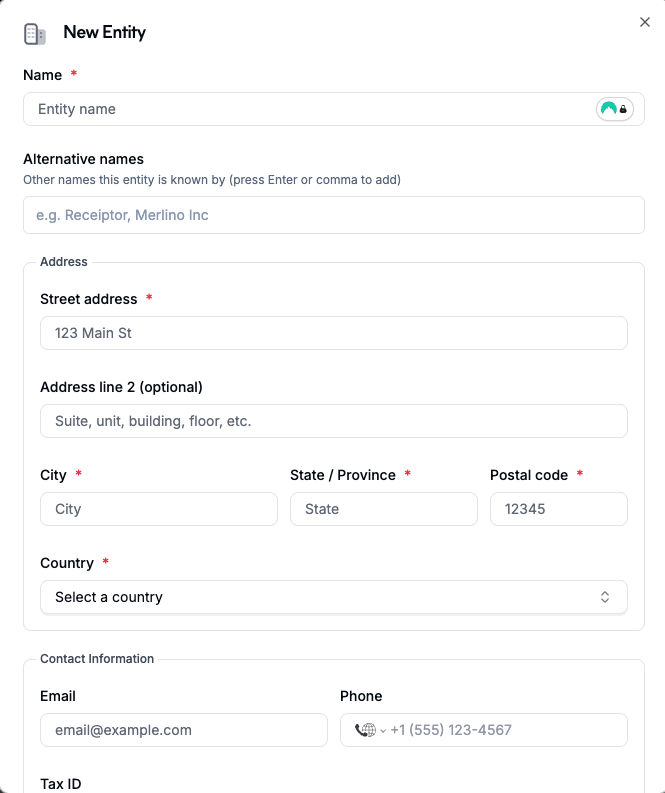Click the Street address label
The image size is (665, 793).
click(88, 299)
